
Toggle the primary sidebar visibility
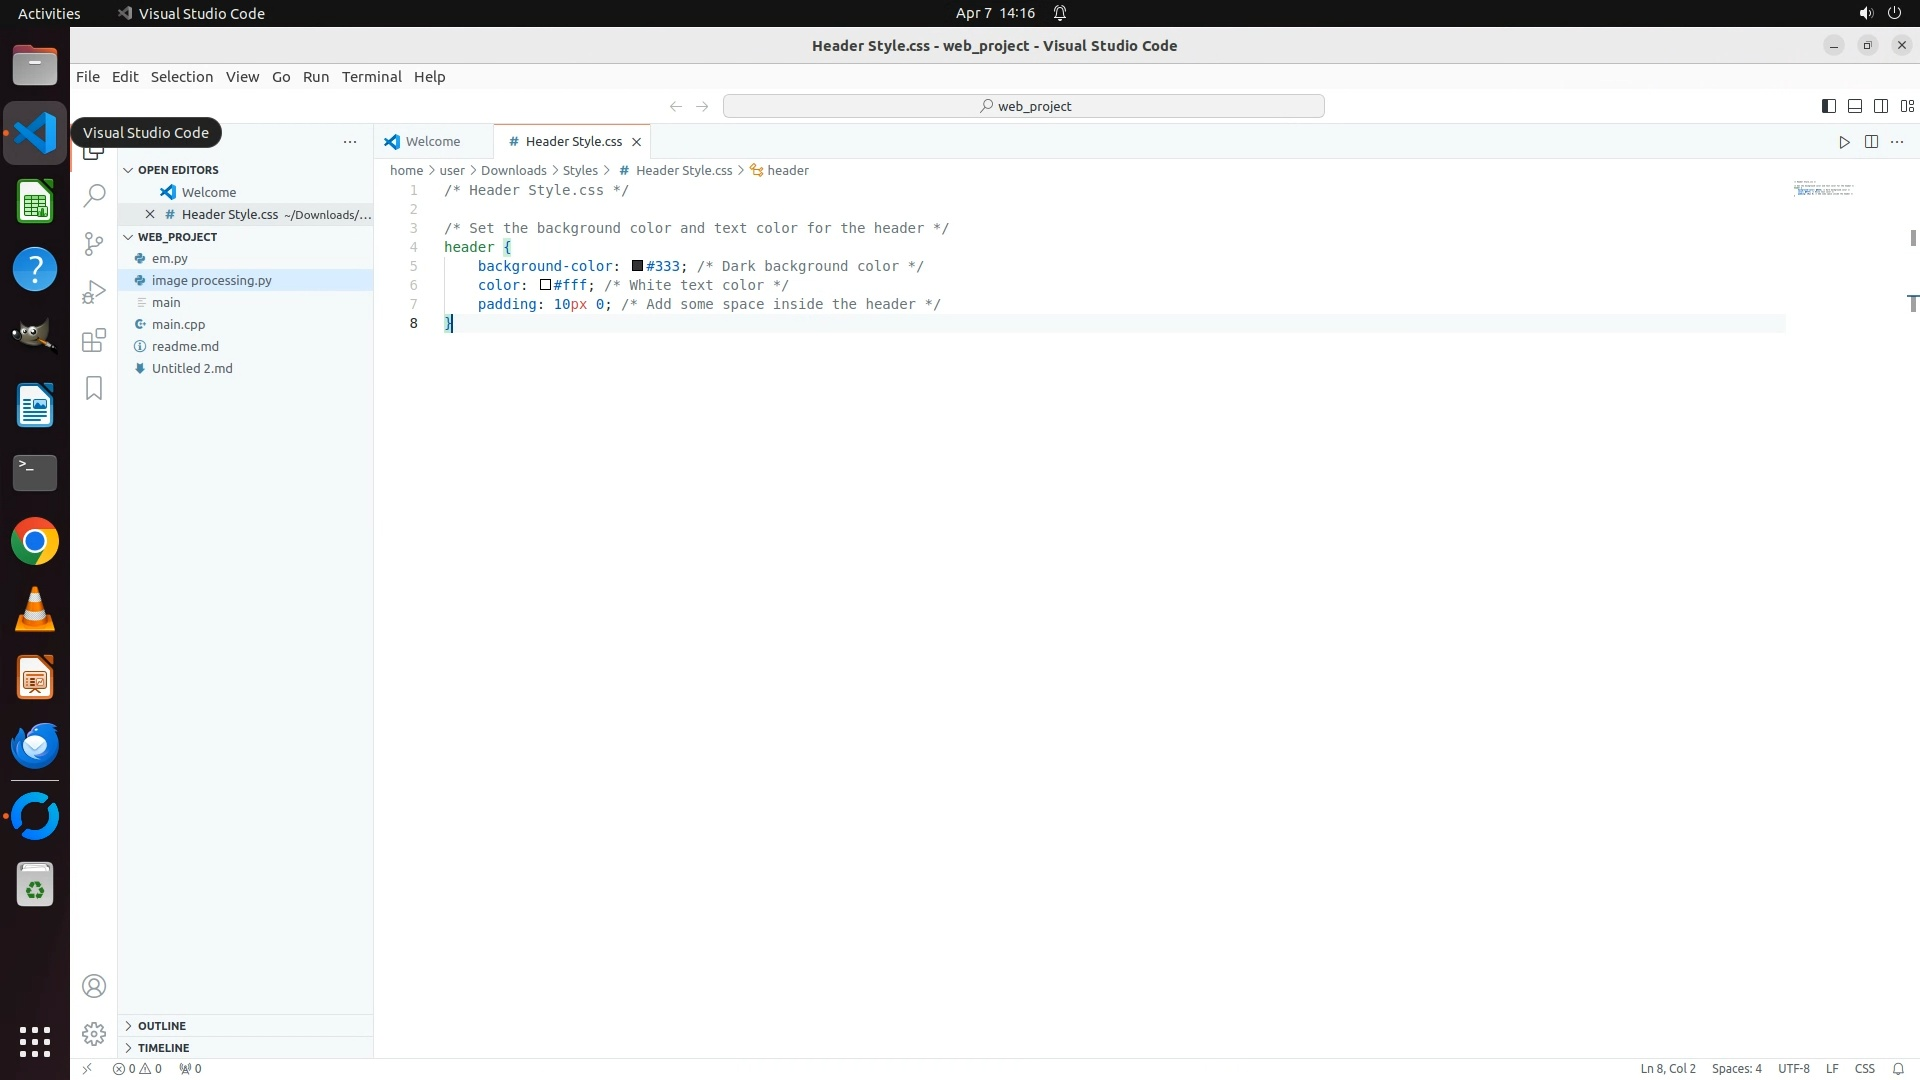click(x=1828, y=106)
